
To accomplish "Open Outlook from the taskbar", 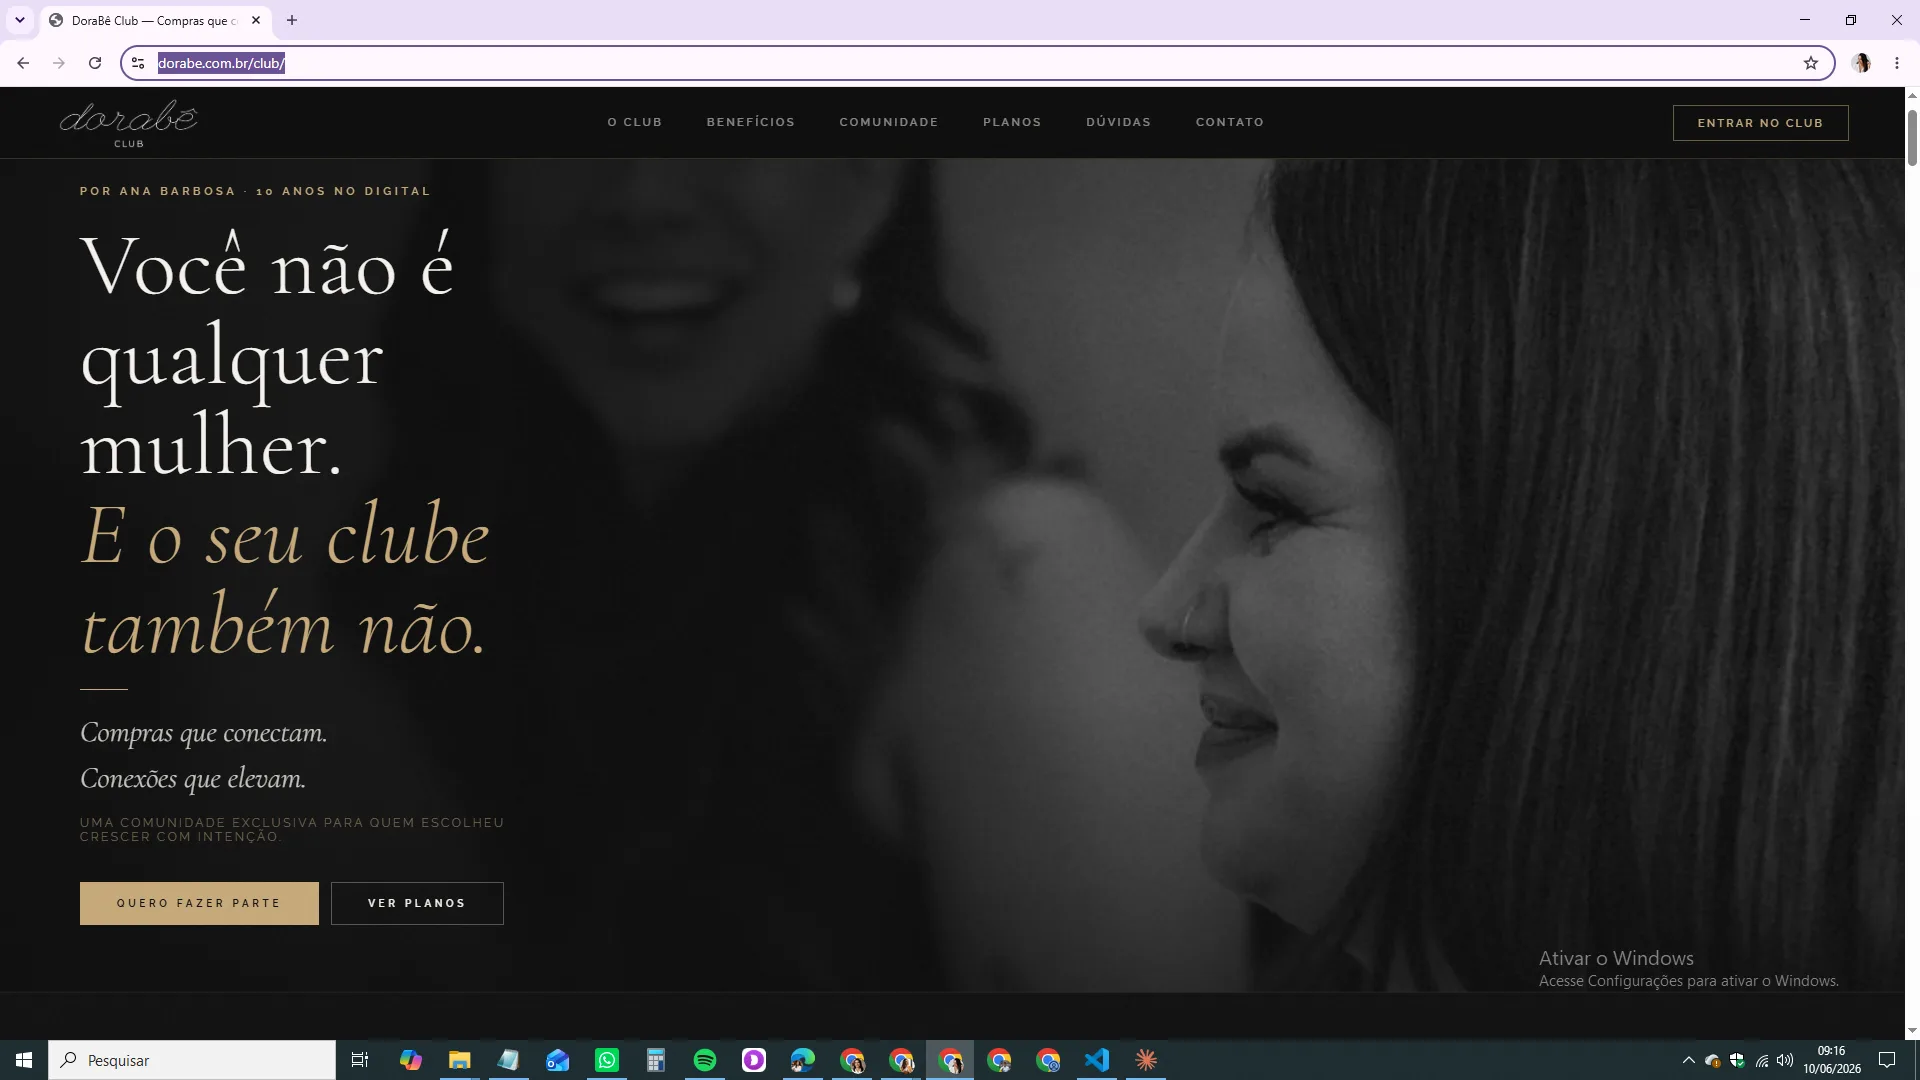I will click(x=557, y=1060).
